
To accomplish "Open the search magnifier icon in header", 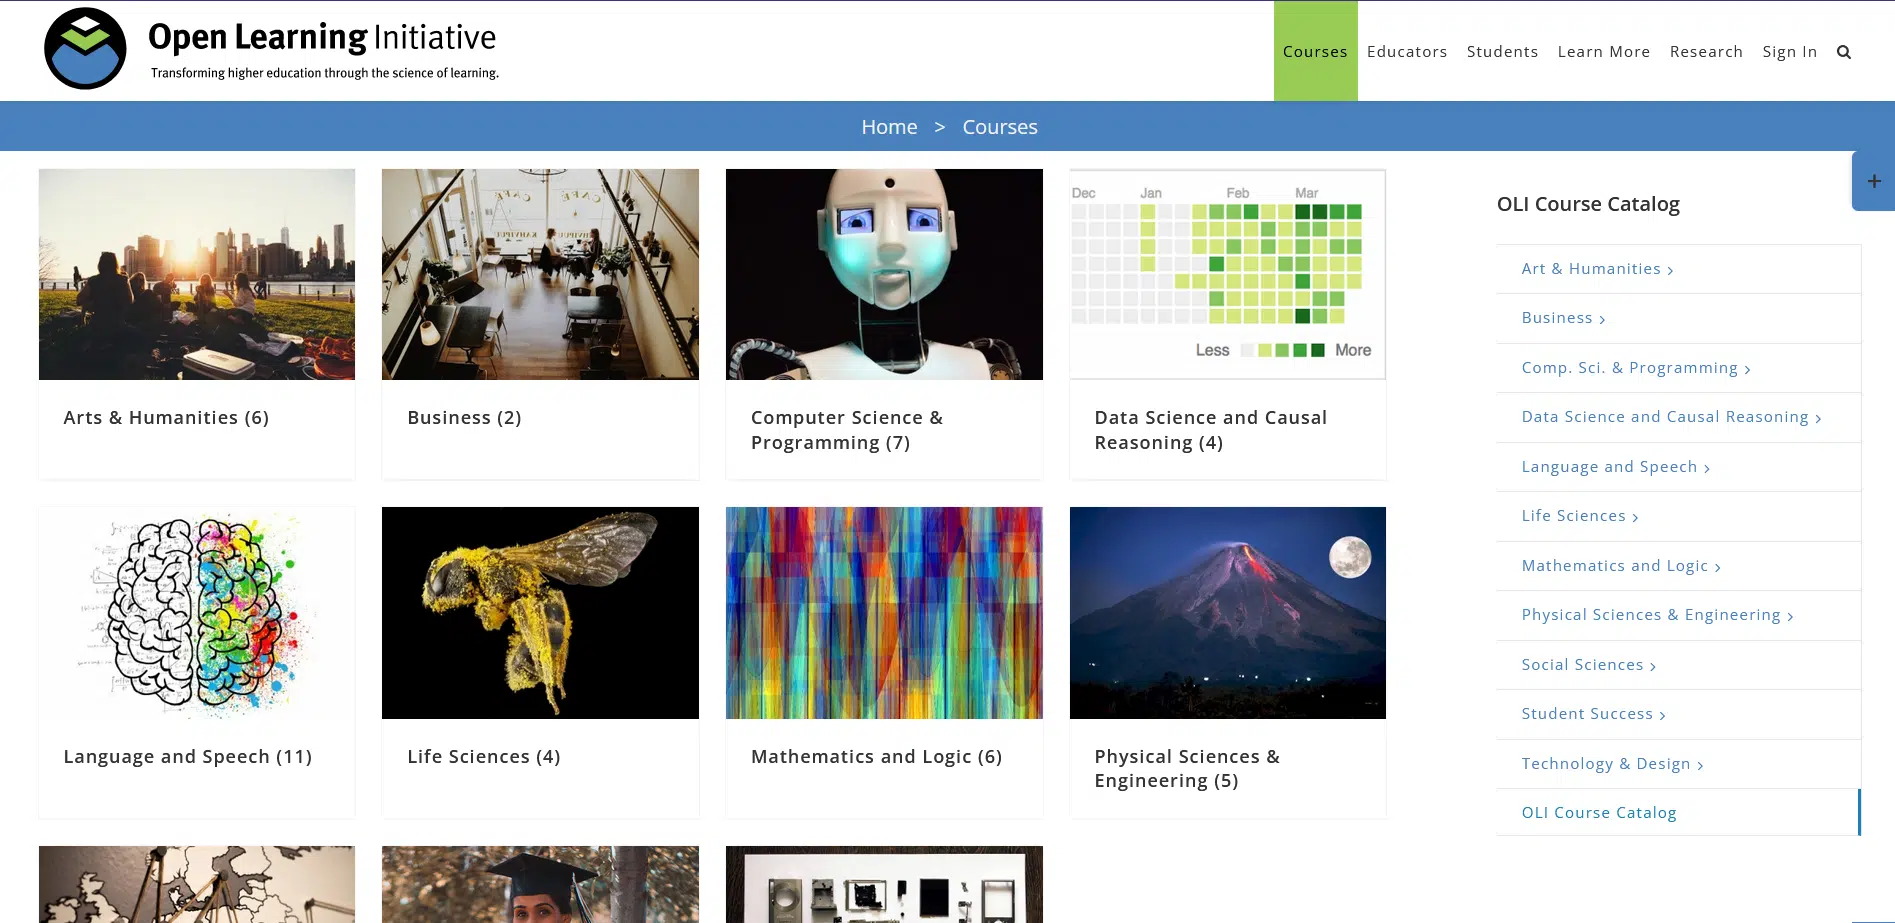I will coord(1844,52).
